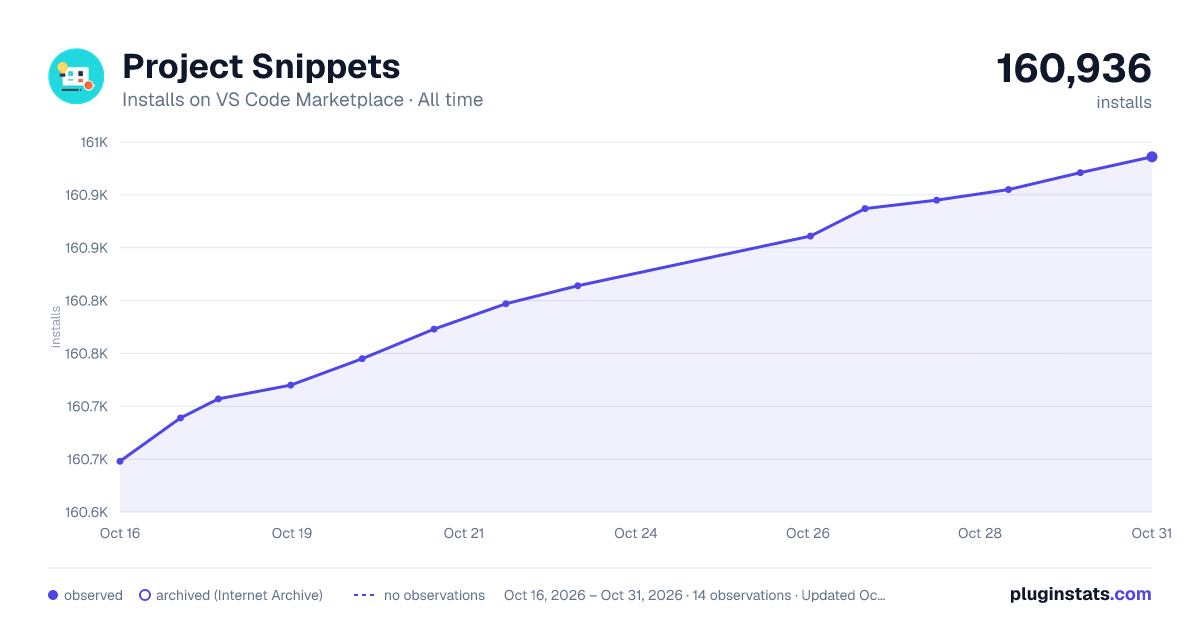This screenshot has width=1200, height=630.
Task: Click the Oct 28 x-axis label
Action: tap(980, 533)
